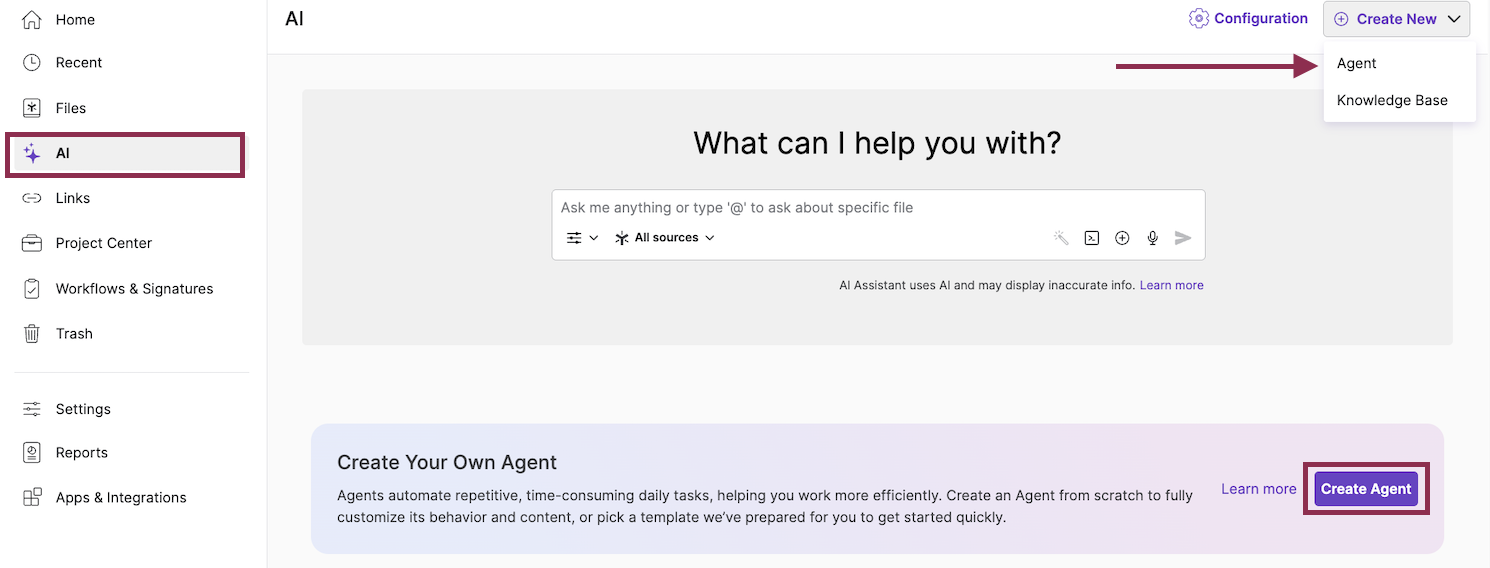Choose Knowledge Base menu option
The width and height of the screenshot is (1490, 568).
pos(1392,100)
